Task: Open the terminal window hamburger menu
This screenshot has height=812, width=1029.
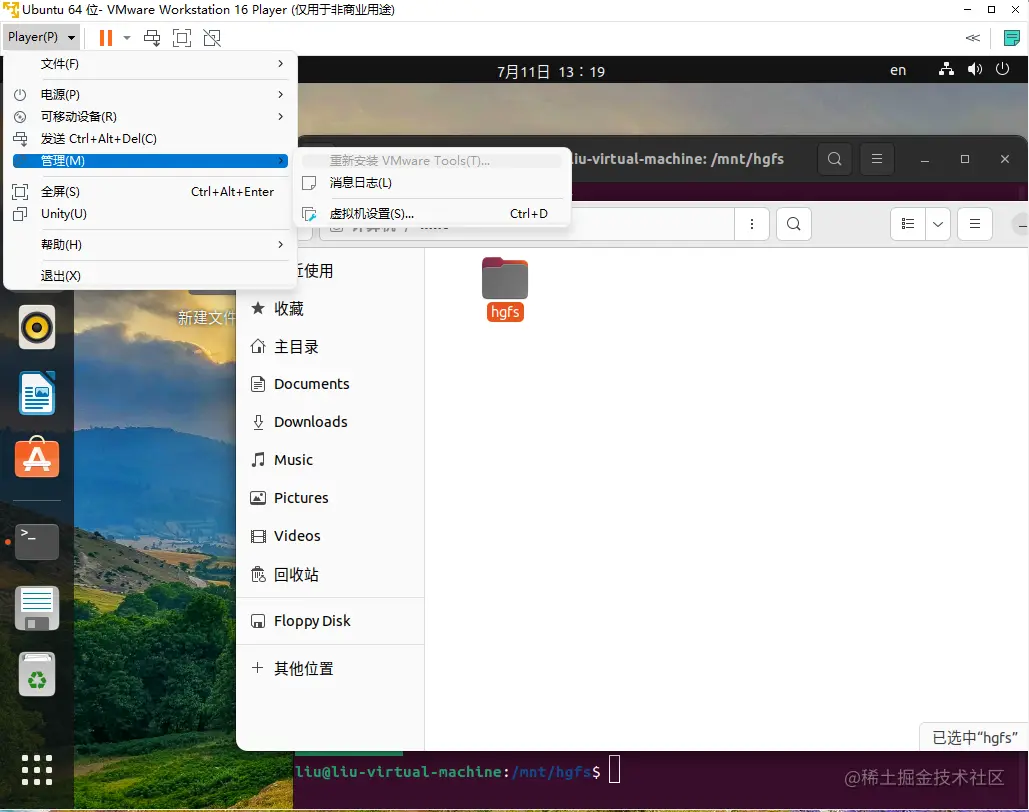Action: pos(877,159)
